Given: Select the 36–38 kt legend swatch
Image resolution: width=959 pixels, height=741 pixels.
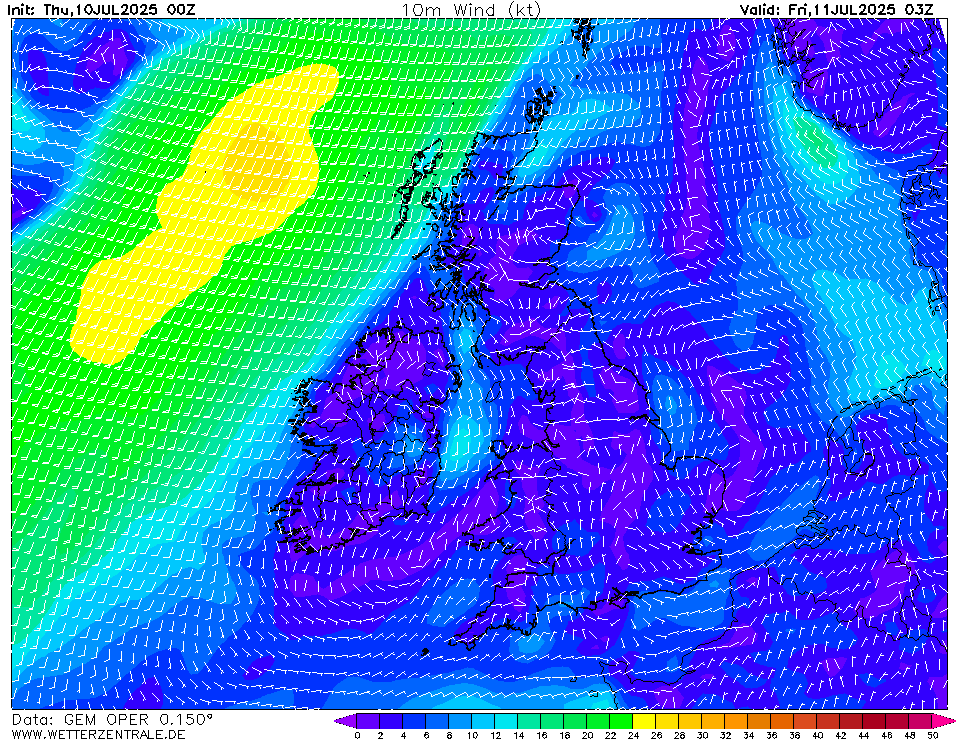Looking at the screenshot, I should pyautogui.click(x=782, y=721).
